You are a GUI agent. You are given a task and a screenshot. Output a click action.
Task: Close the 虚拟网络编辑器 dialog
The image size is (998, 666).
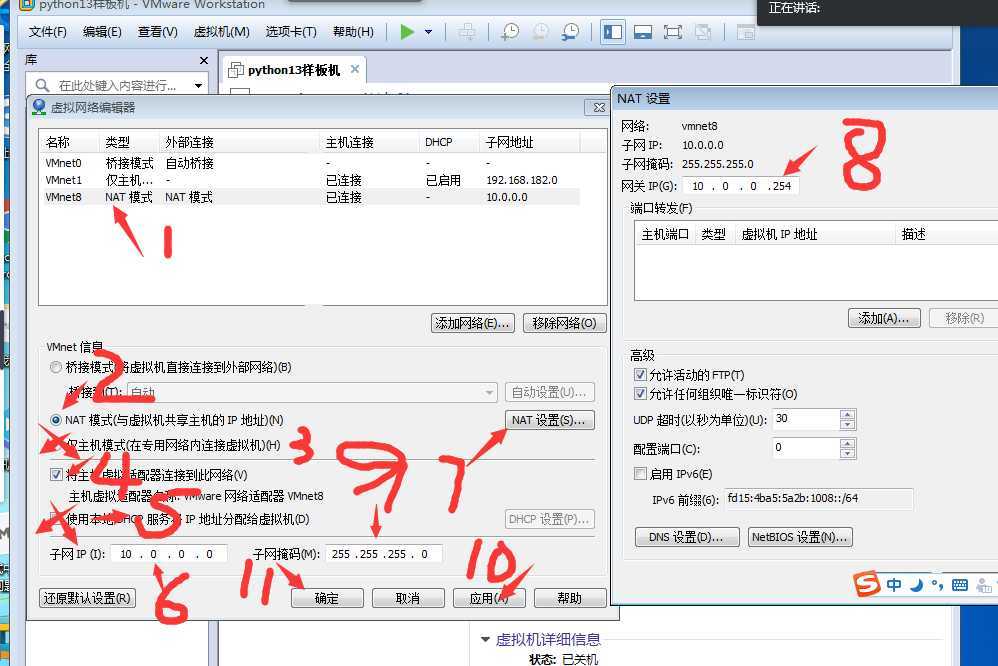599,108
